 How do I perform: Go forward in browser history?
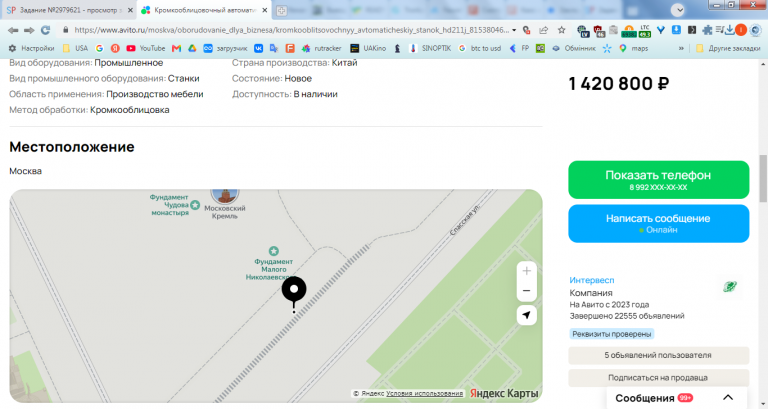coord(29,30)
